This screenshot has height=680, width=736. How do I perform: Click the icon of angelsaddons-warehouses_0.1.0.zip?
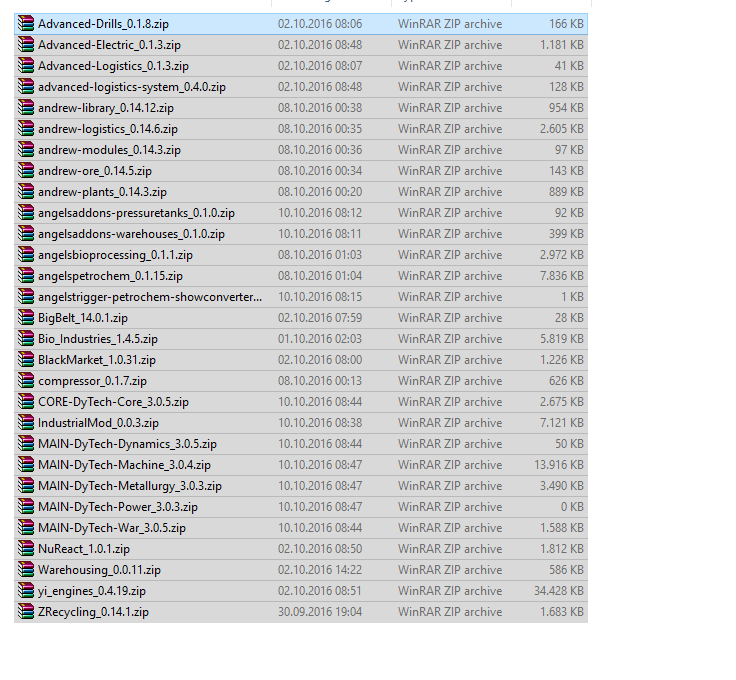tap(26, 234)
